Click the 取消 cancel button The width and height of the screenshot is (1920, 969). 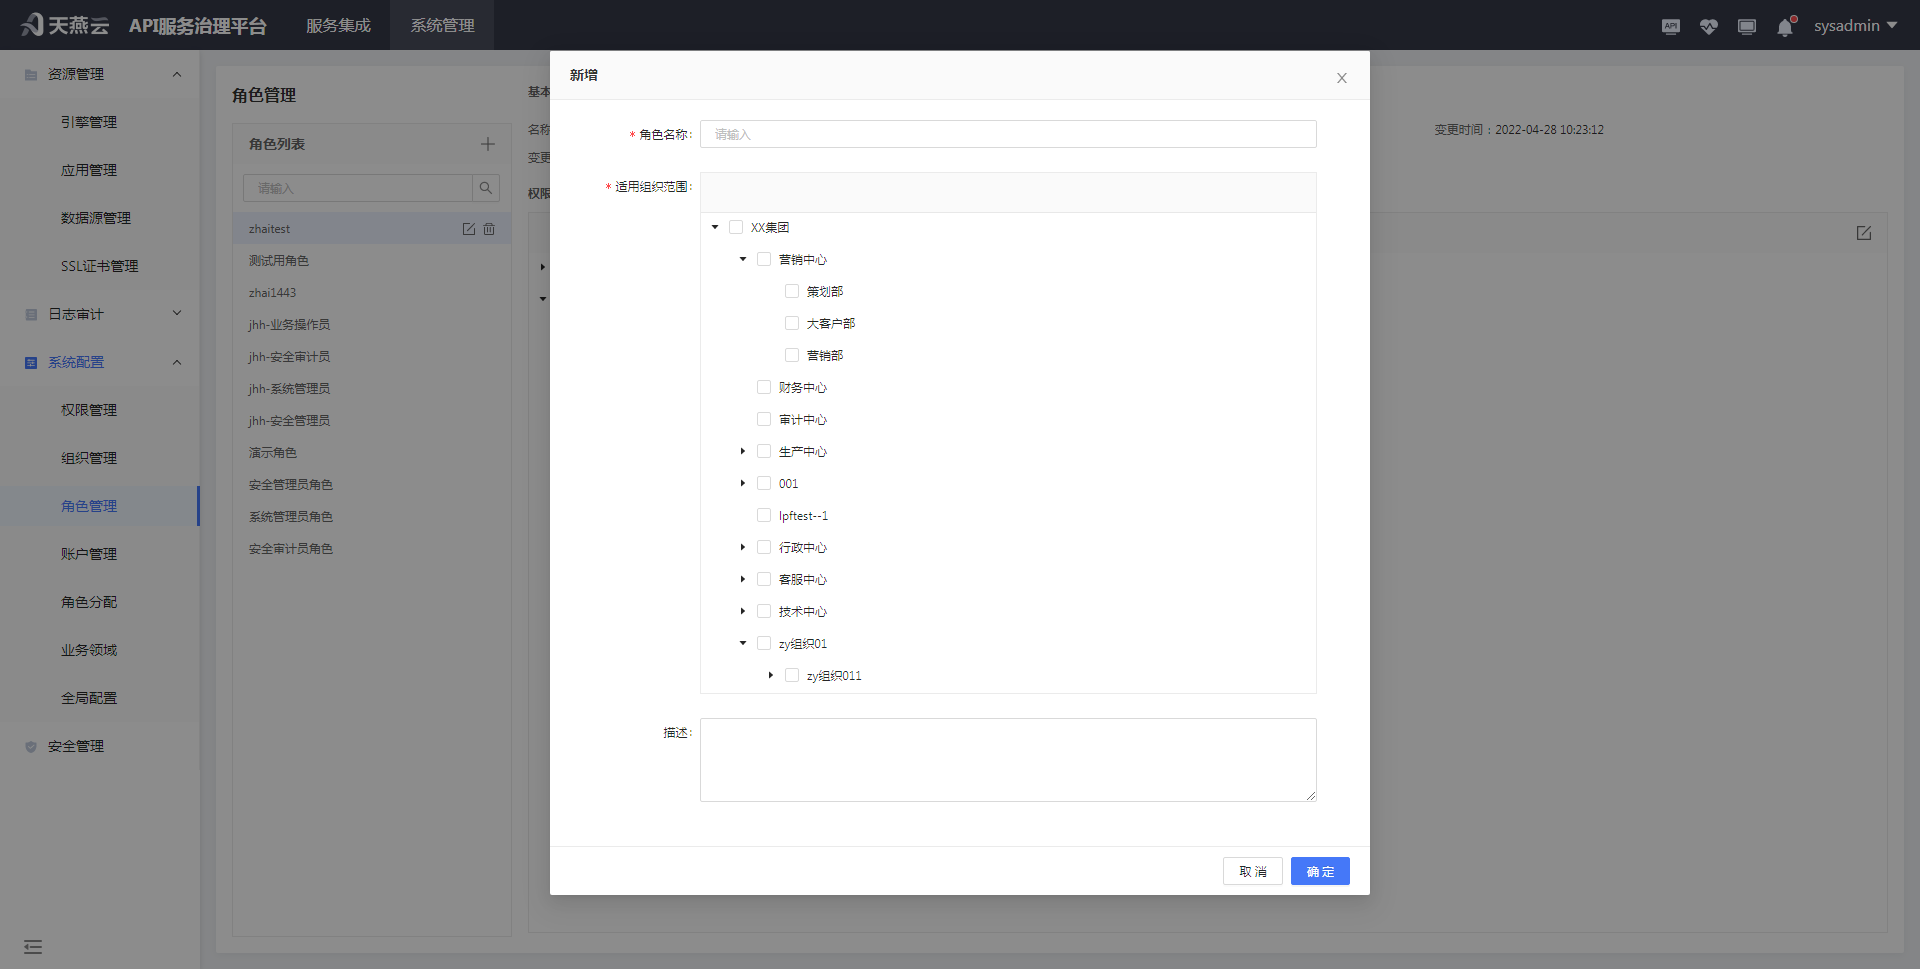pyautogui.click(x=1252, y=871)
